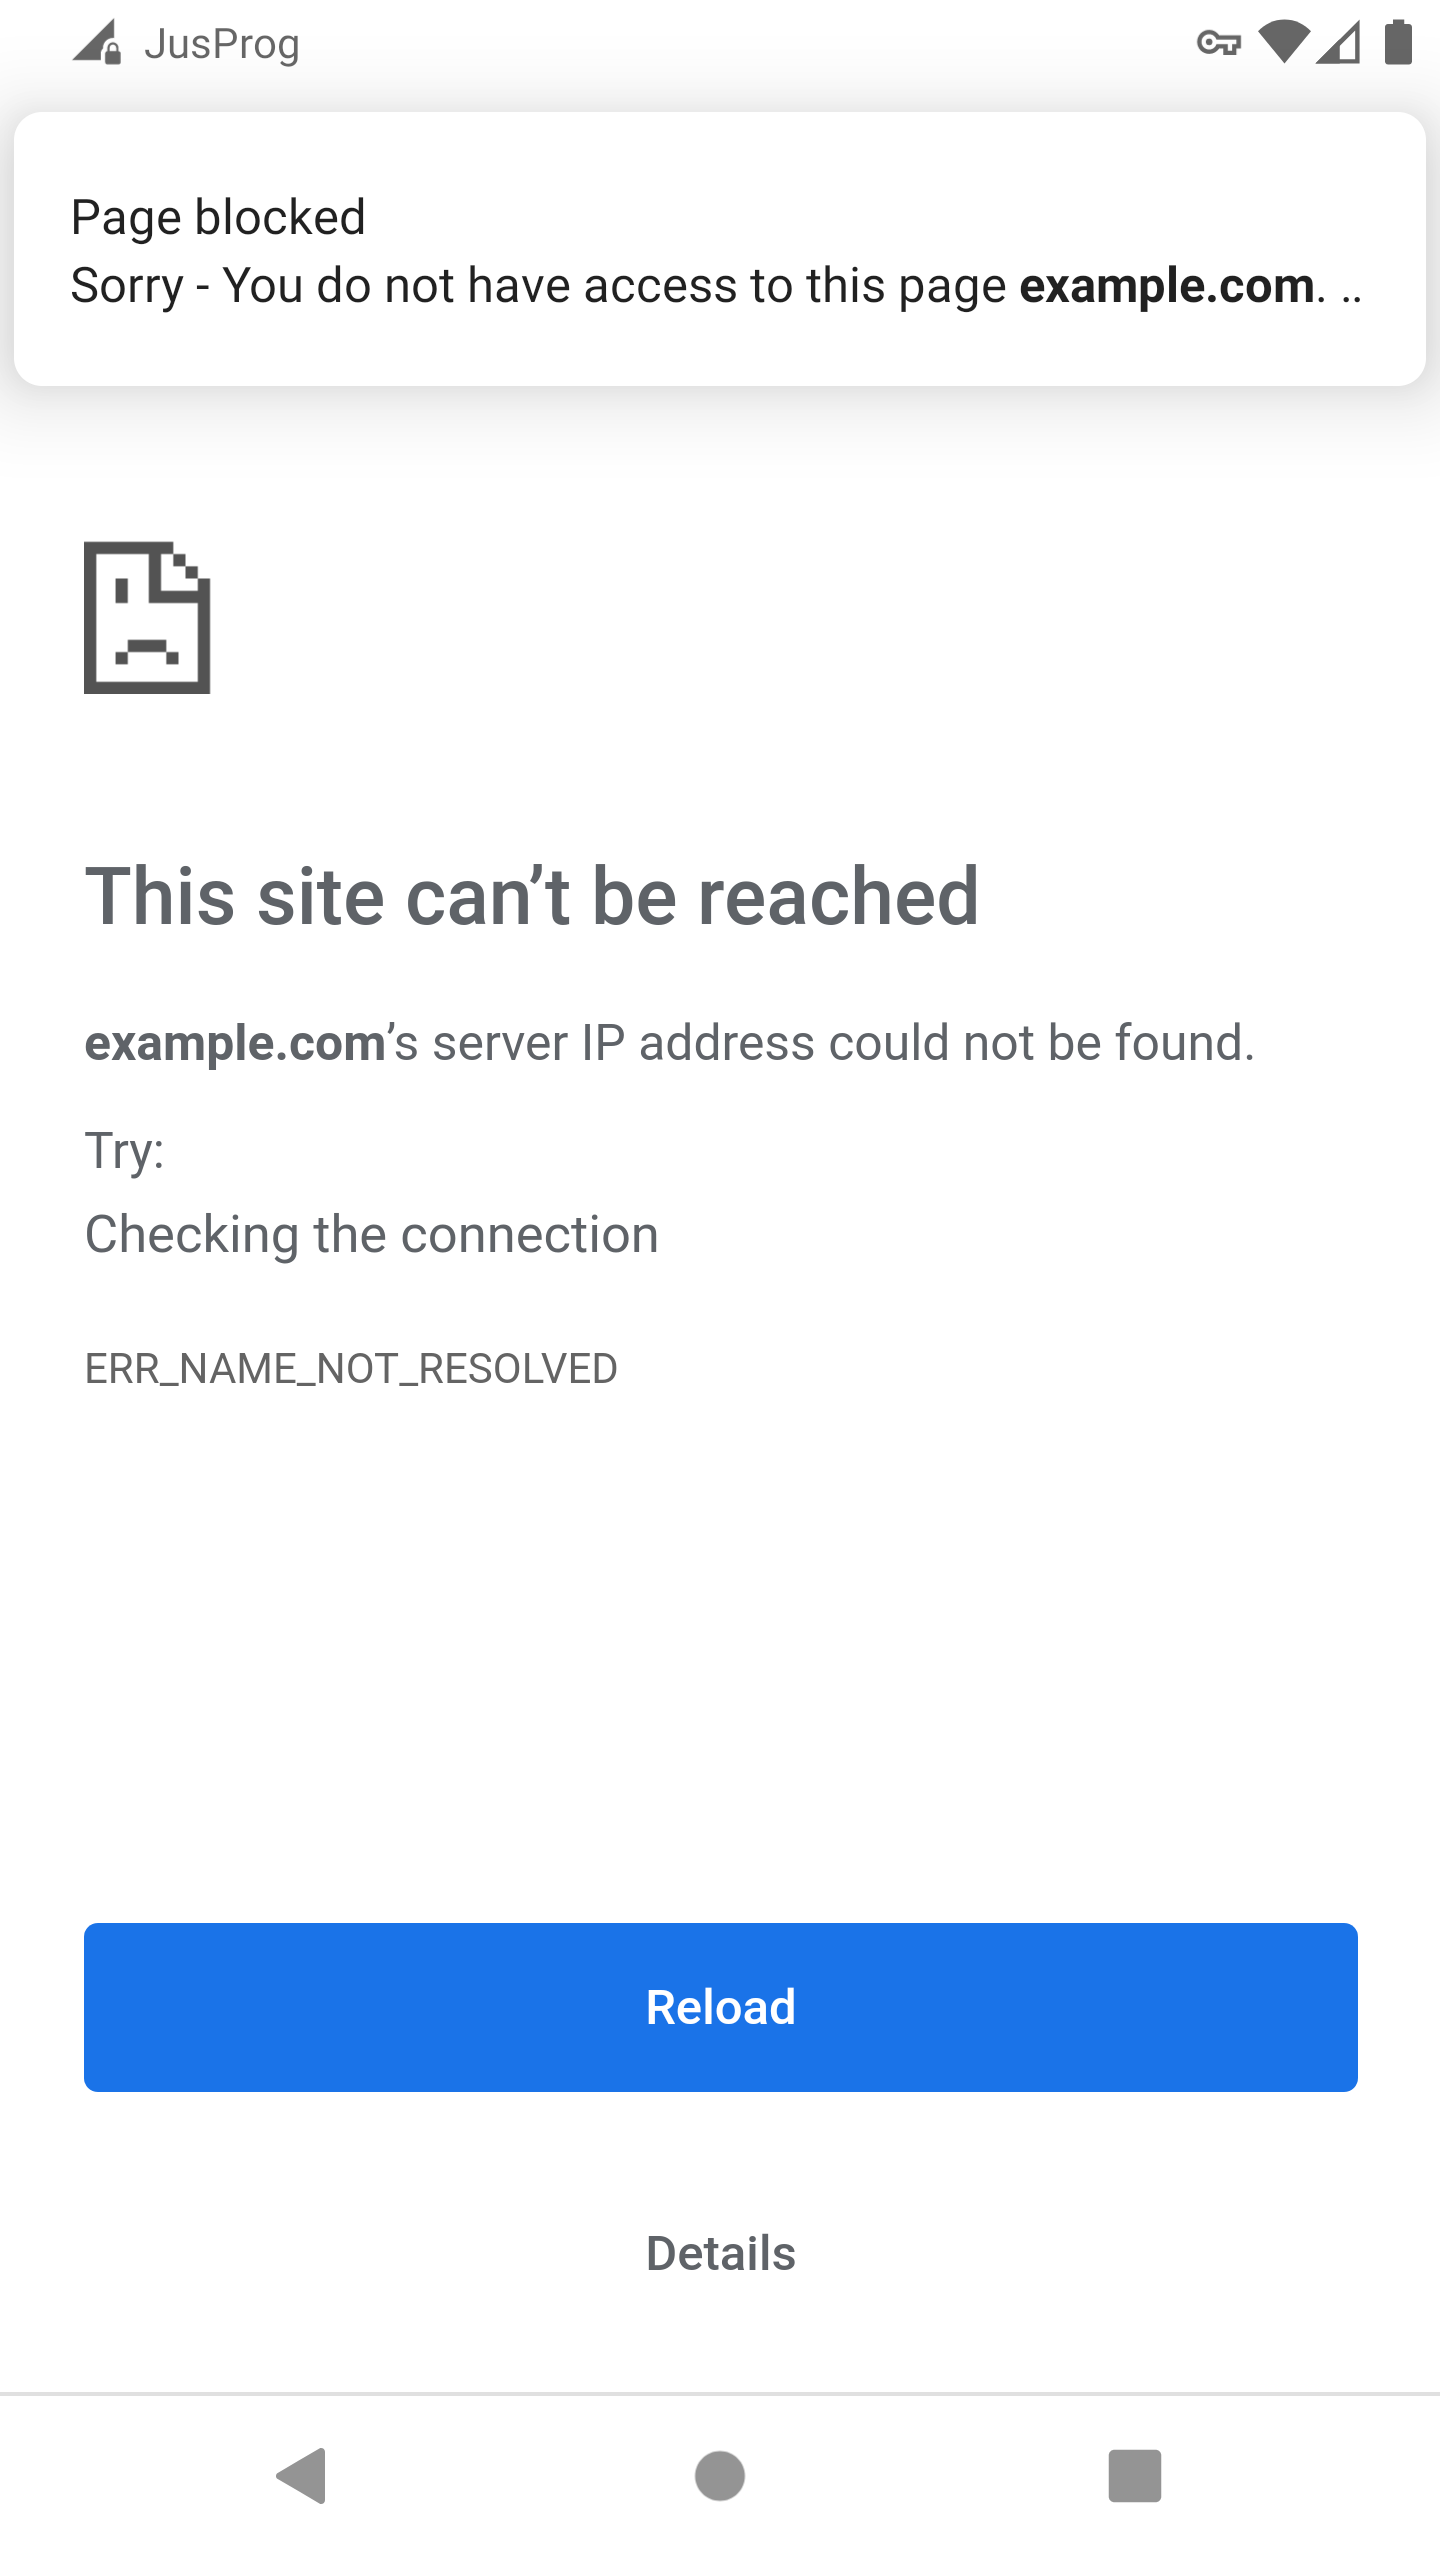Tap the Wi-Fi signal status icon
The height and width of the screenshot is (2560, 1440).
click(1284, 43)
